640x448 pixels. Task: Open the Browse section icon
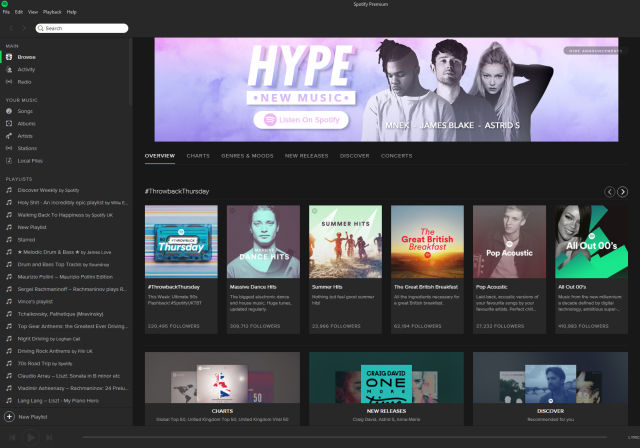pos(9,57)
